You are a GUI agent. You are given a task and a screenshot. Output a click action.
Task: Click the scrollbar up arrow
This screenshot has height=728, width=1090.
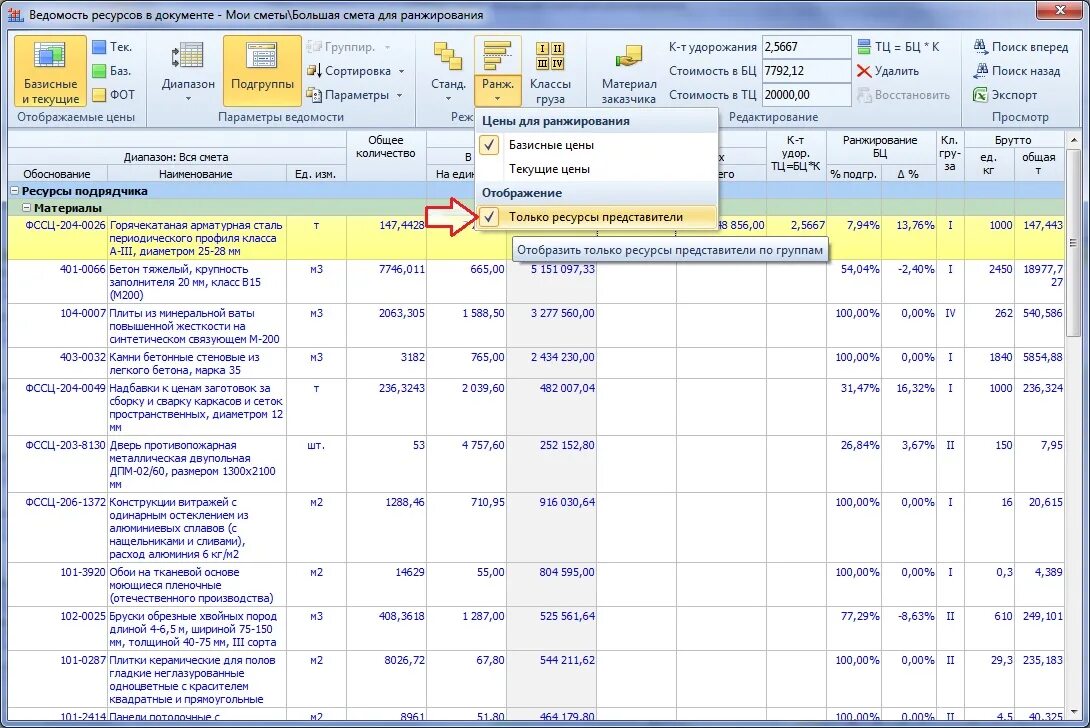point(1073,139)
